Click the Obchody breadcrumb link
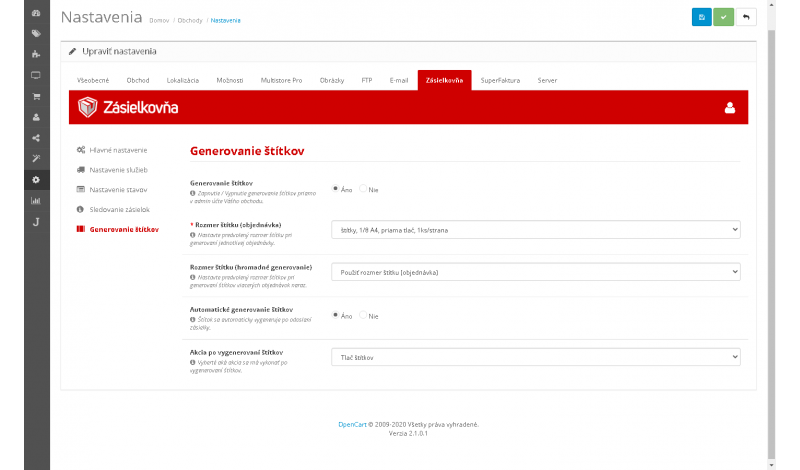The image size is (800, 470). tap(190, 20)
